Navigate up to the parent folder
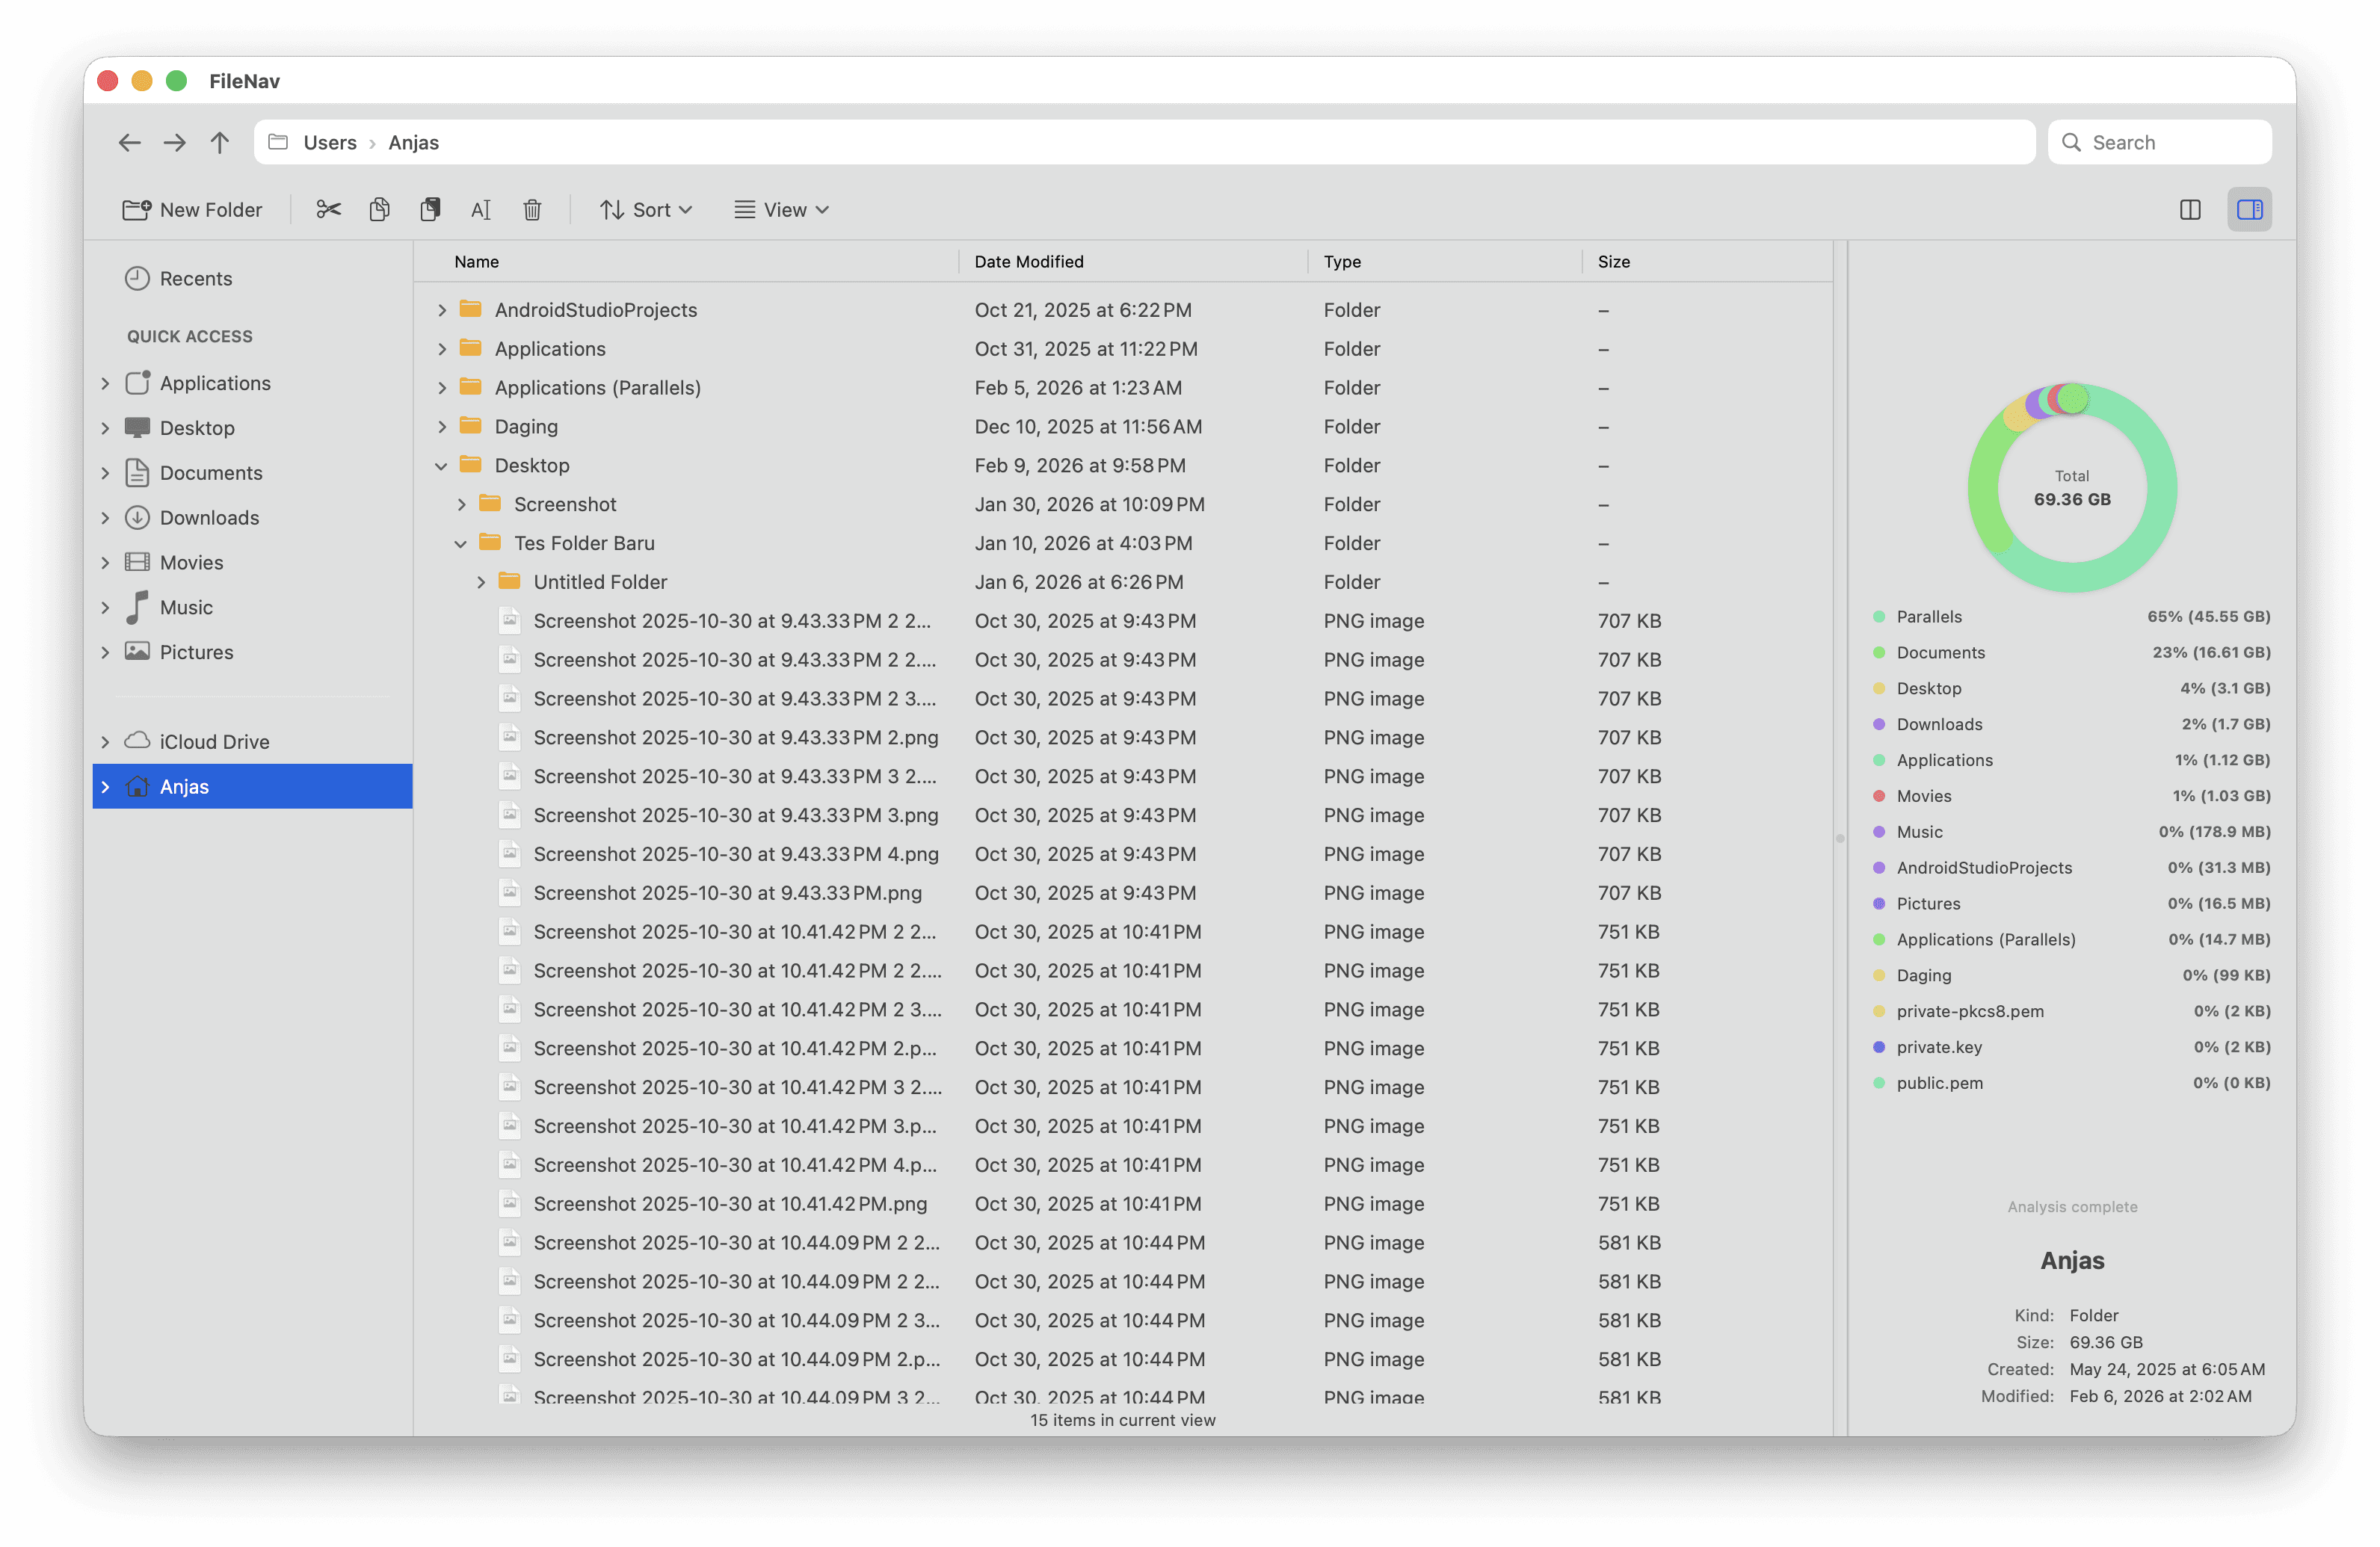The width and height of the screenshot is (2380, 1547). click(220, 142)
